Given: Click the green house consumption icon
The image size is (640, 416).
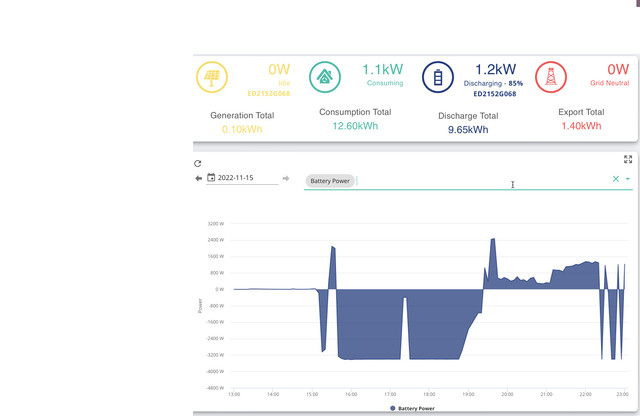Looking at the screenshot, I should 324,77.
